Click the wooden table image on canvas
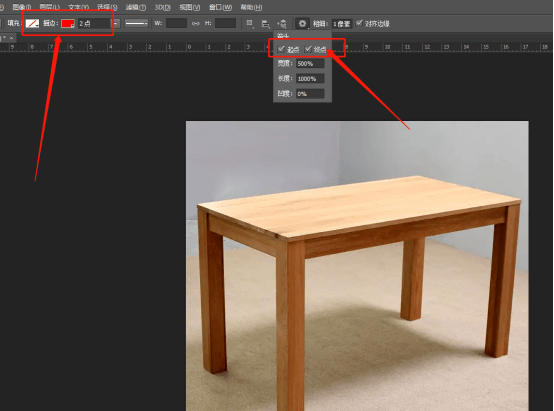554x411 pixels. (x=357, y=266)
